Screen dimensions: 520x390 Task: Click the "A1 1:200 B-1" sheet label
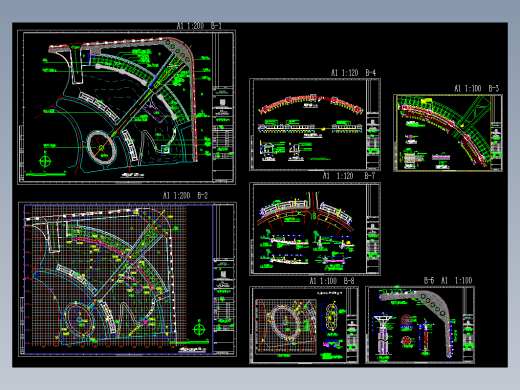click(x=199, y=26)
